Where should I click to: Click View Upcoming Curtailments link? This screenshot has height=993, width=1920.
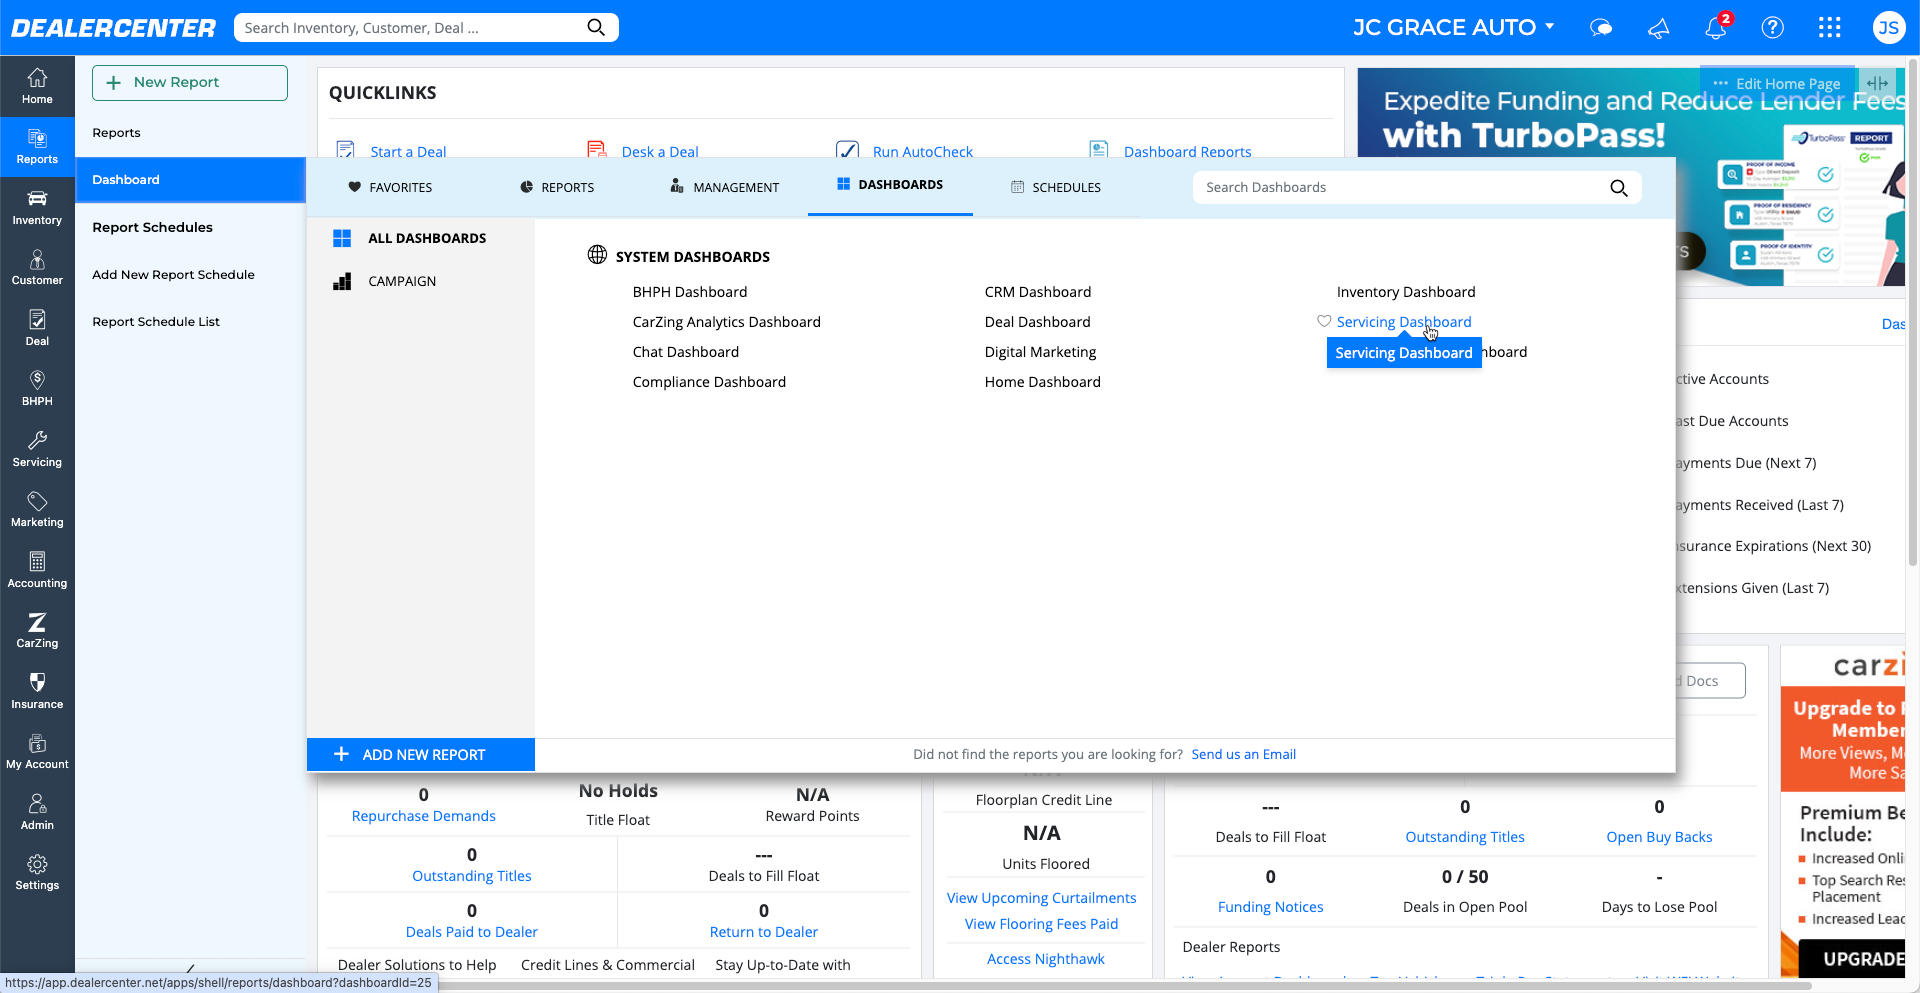(x=1041, y=897)
